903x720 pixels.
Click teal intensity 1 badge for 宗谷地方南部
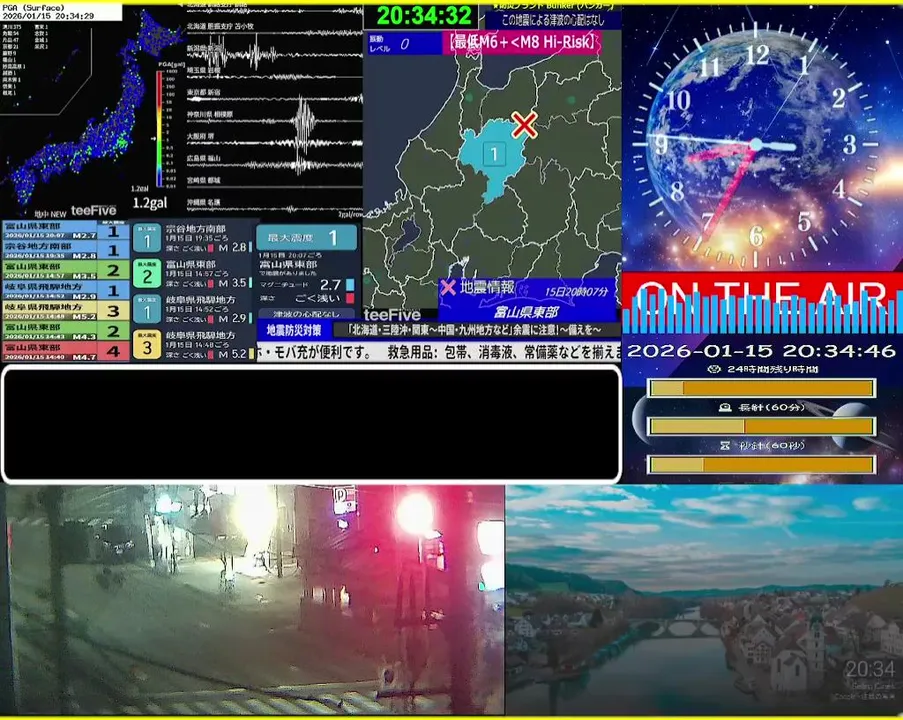pos(147,239)
